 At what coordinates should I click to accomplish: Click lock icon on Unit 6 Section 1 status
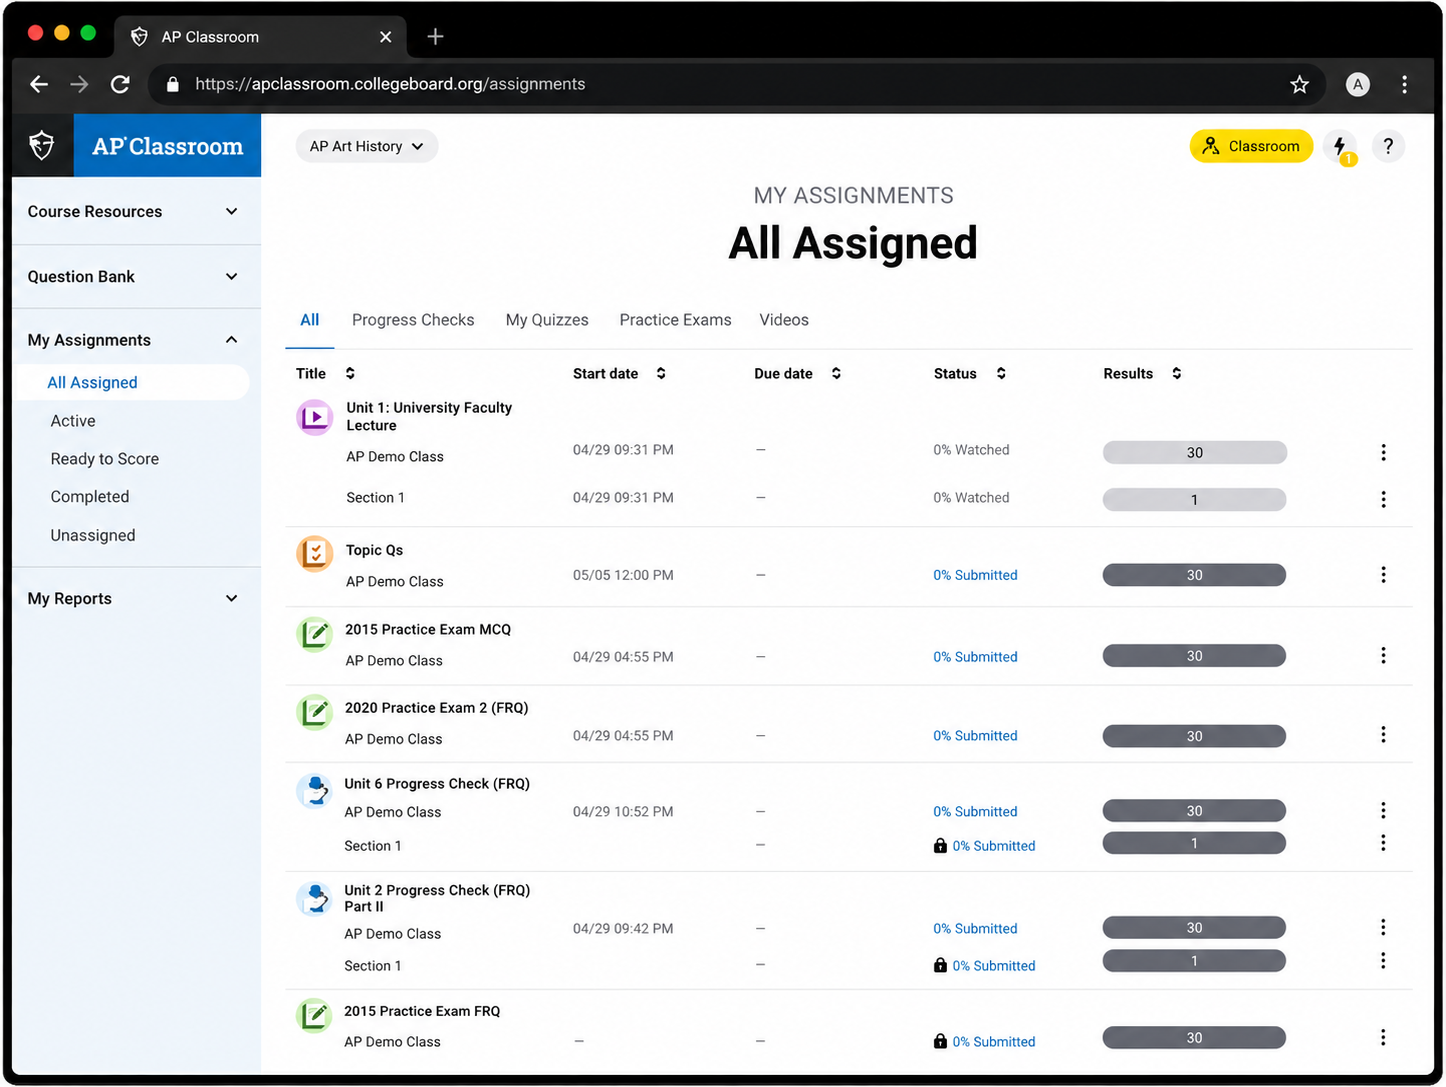point(940,846)
